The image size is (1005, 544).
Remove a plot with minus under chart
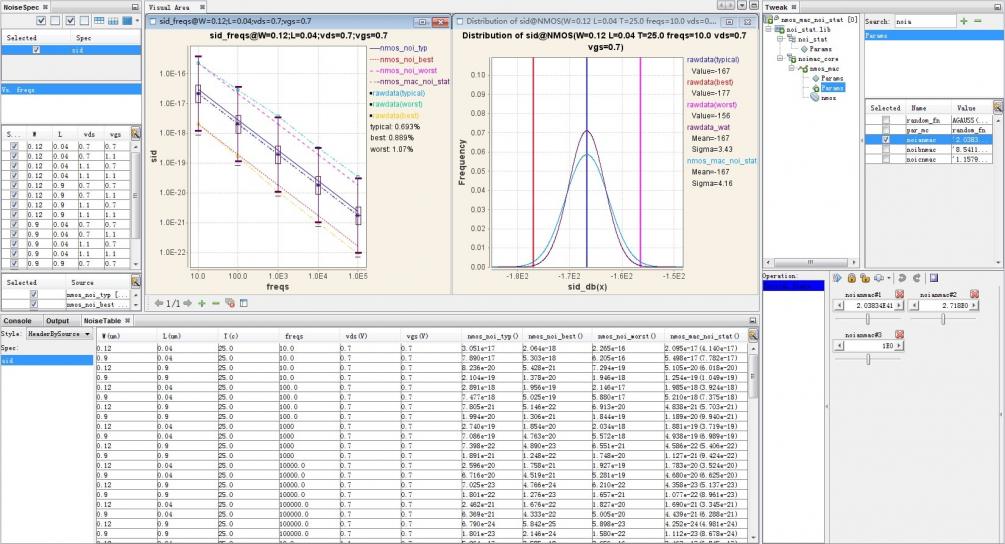pyautogui.click(x=215, y=303)
